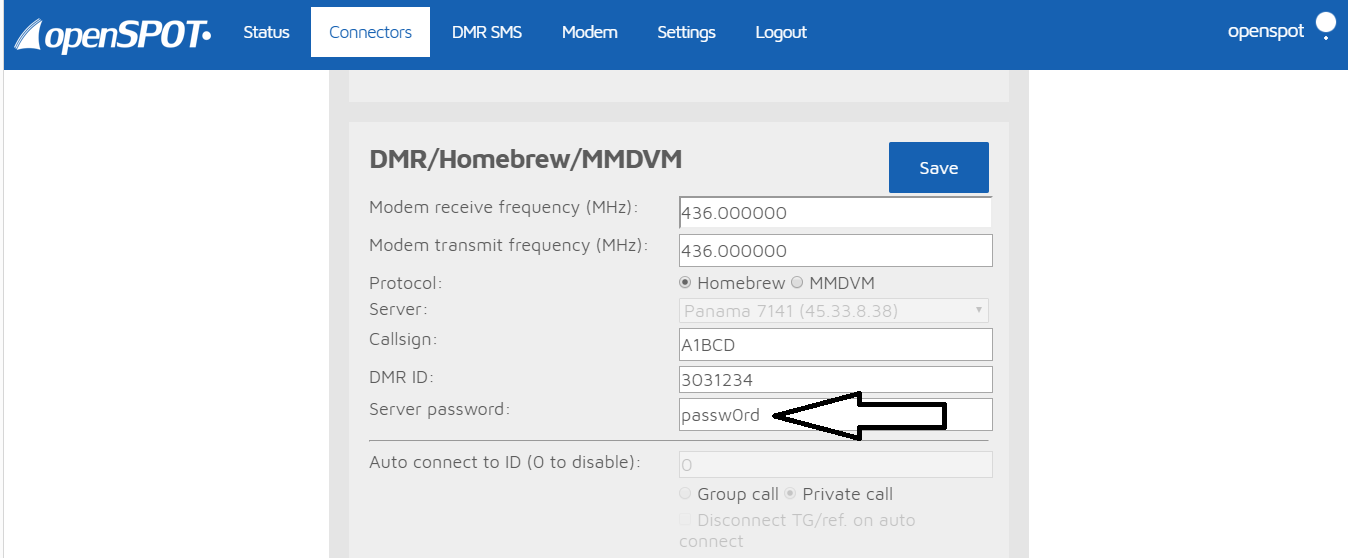Click into the DMR ID field
The image size is (1348, 558).
[x=834, y=380]
